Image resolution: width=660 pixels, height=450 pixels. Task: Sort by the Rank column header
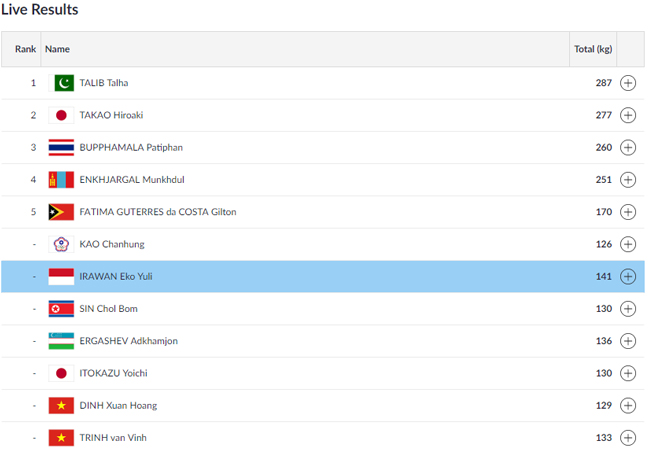pos(25,49)
